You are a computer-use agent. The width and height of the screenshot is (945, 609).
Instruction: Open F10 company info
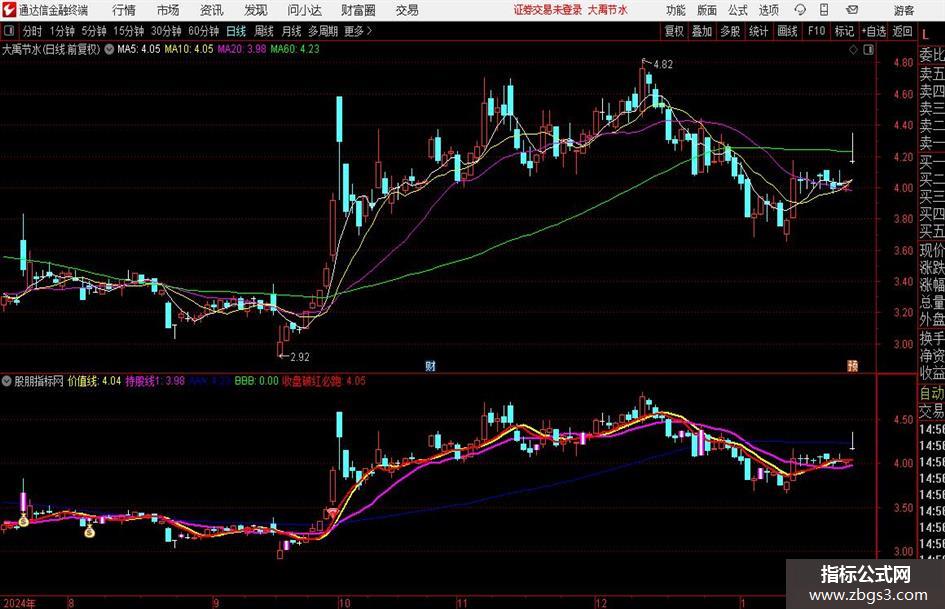click(816, 31)
